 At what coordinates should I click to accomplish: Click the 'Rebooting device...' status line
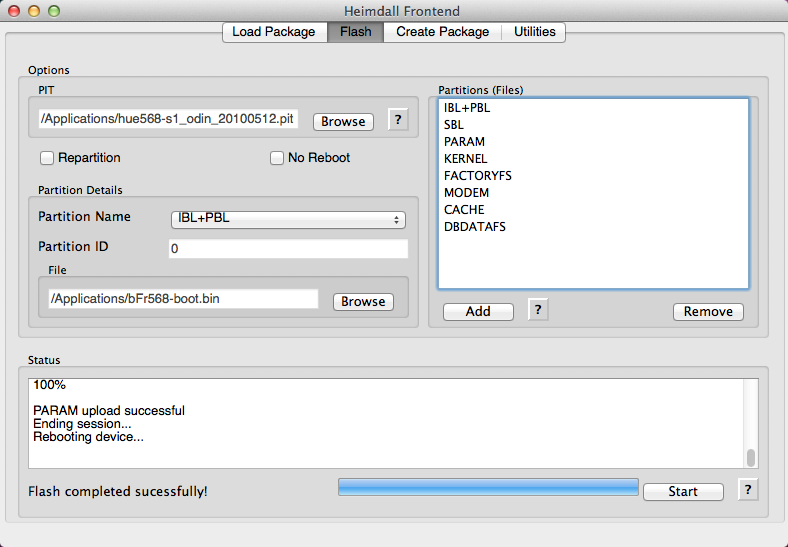pyautogui.click(x=88, y=437)
